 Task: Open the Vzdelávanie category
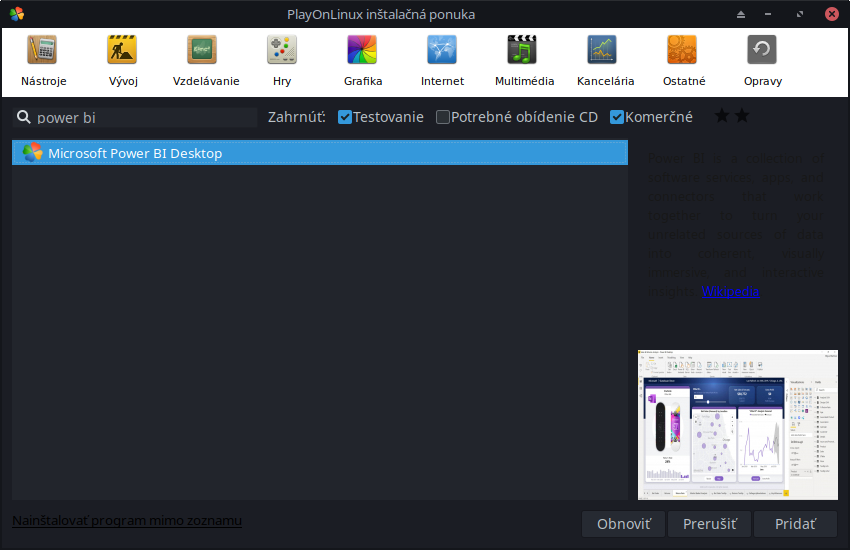(x=205, y=61)
